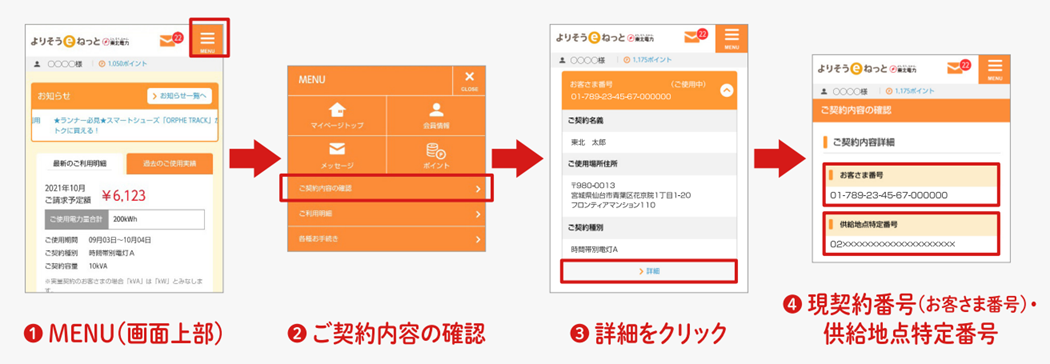Open 会員情報 person icon
Image resolution: width=1050 pixels, height=364 pixels.
click(x=436, y=116)
